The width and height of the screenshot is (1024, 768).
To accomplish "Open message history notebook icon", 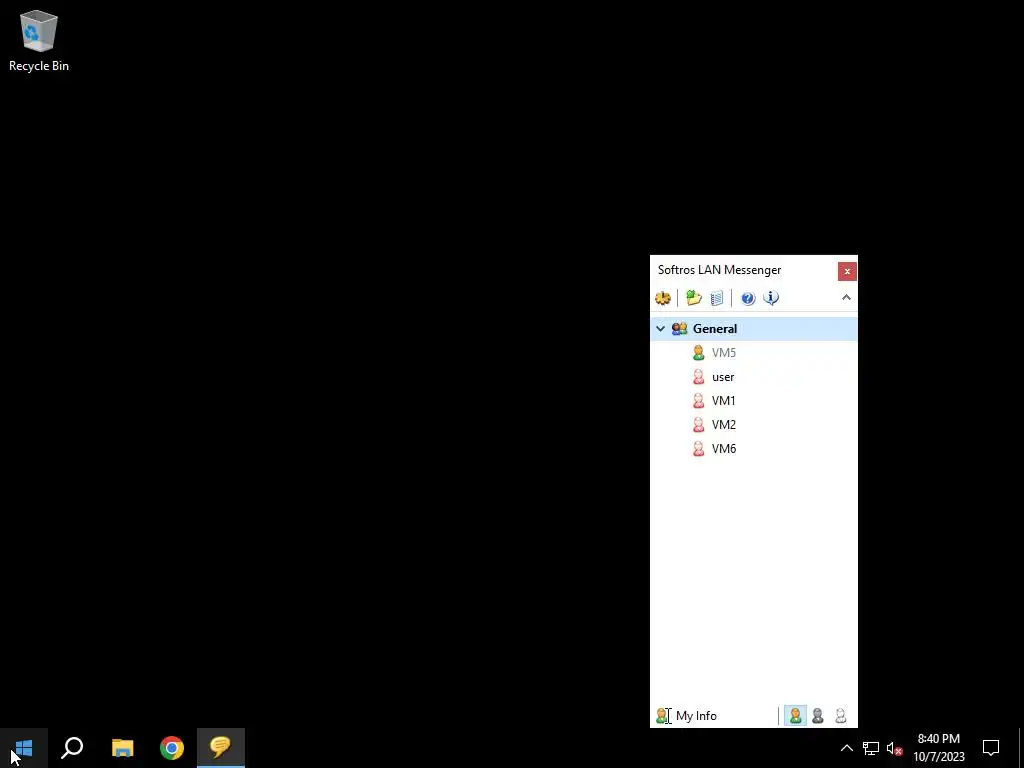I will tap(717, 298).
